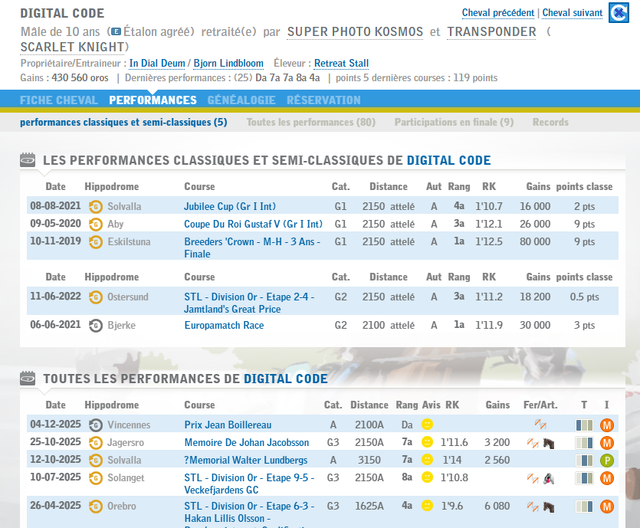640x528 pixels.
Task: Click the track bars icon for Orebro row
Action: [584, 506]
